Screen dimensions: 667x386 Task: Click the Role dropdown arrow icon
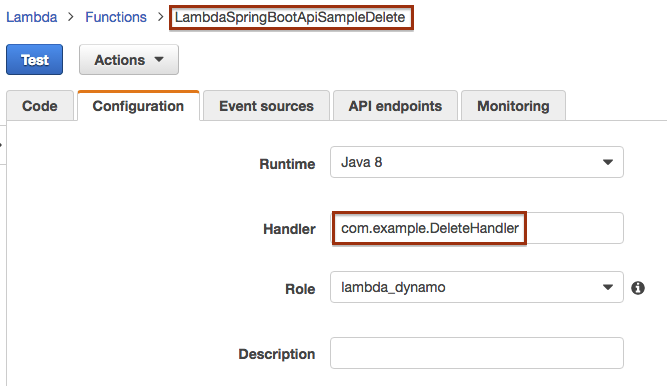pos(608,287)
